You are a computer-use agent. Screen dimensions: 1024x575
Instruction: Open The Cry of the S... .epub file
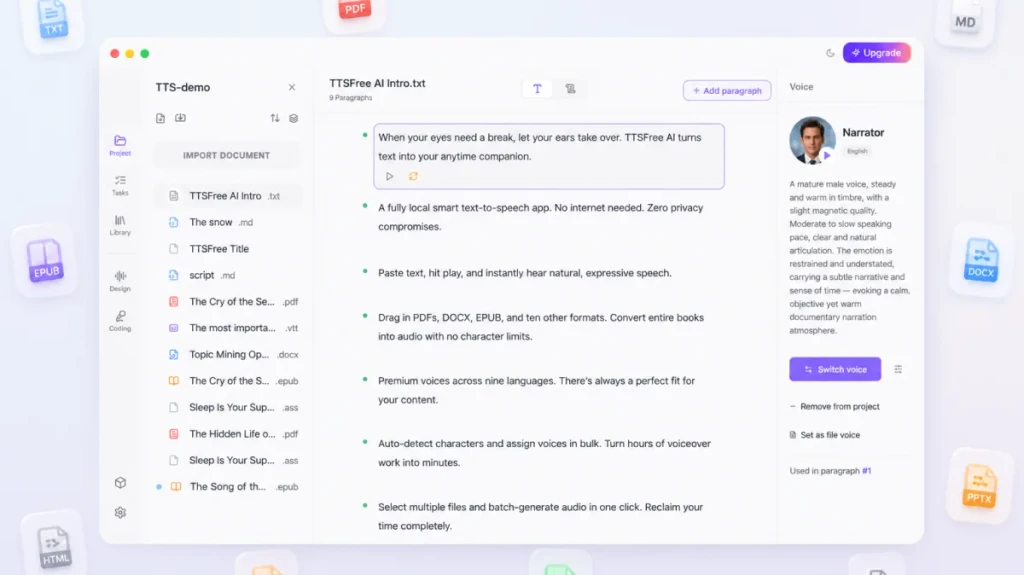[x=228, y=381]
